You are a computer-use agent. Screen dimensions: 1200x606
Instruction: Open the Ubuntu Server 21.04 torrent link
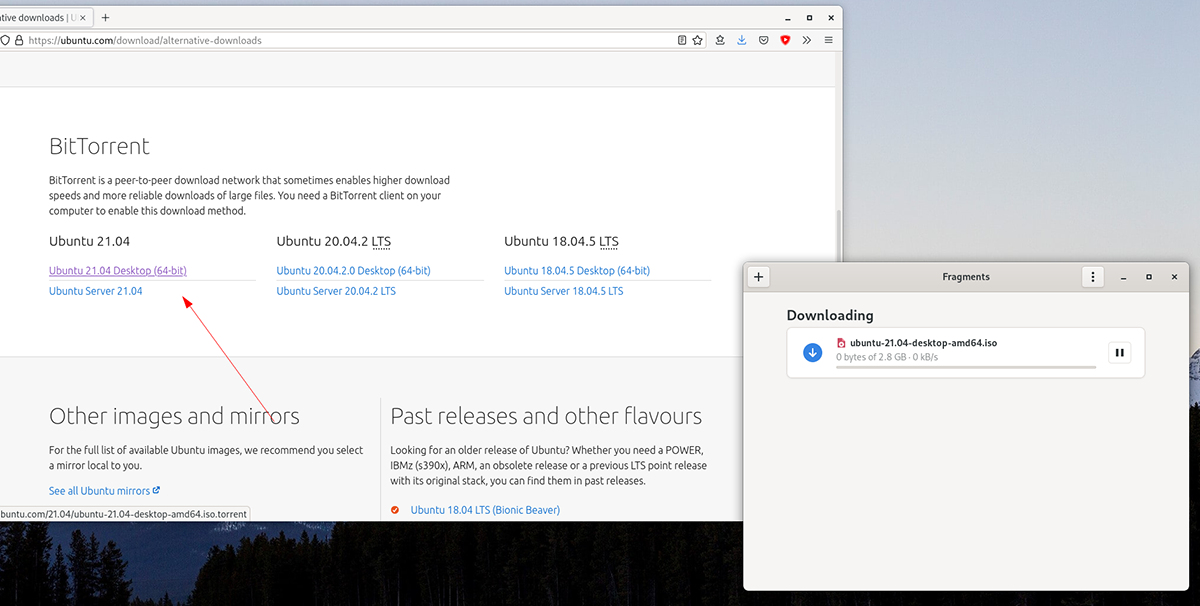(x=96, y=291)
